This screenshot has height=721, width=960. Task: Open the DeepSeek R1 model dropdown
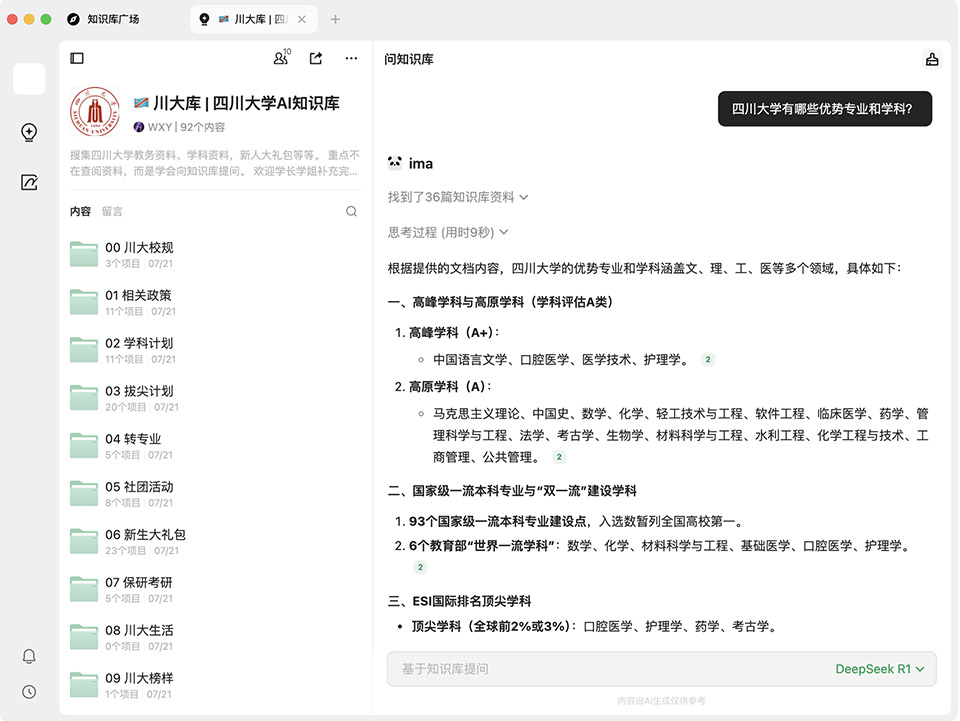tap(879, 669)
